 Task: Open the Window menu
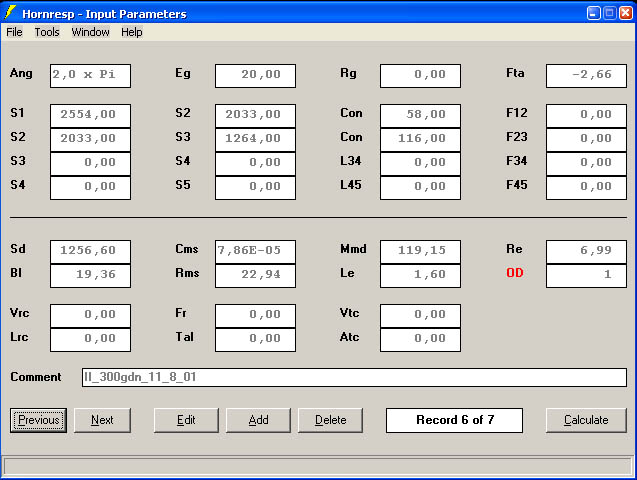point(90,32)
